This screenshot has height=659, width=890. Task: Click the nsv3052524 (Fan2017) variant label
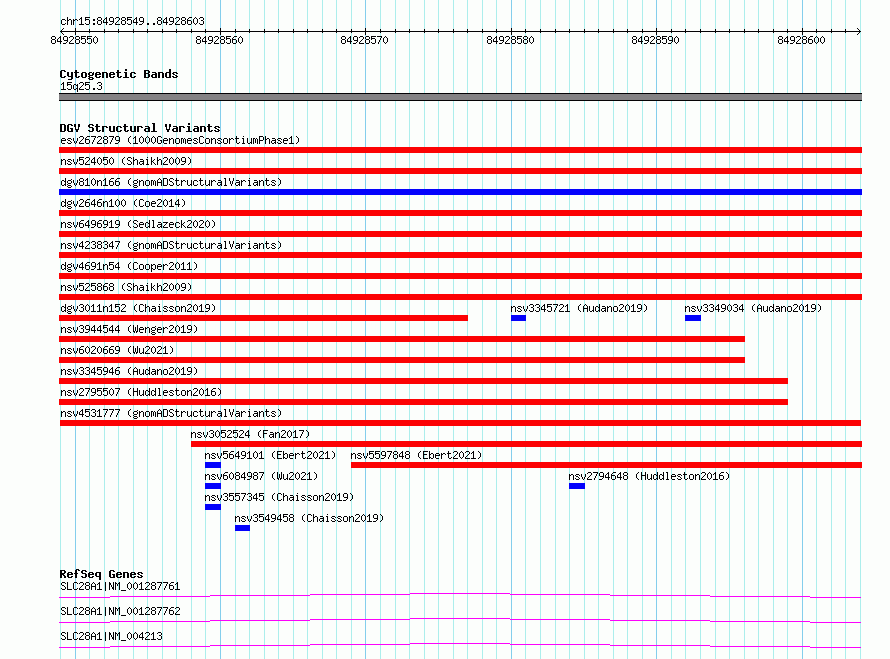pos(250,434)
